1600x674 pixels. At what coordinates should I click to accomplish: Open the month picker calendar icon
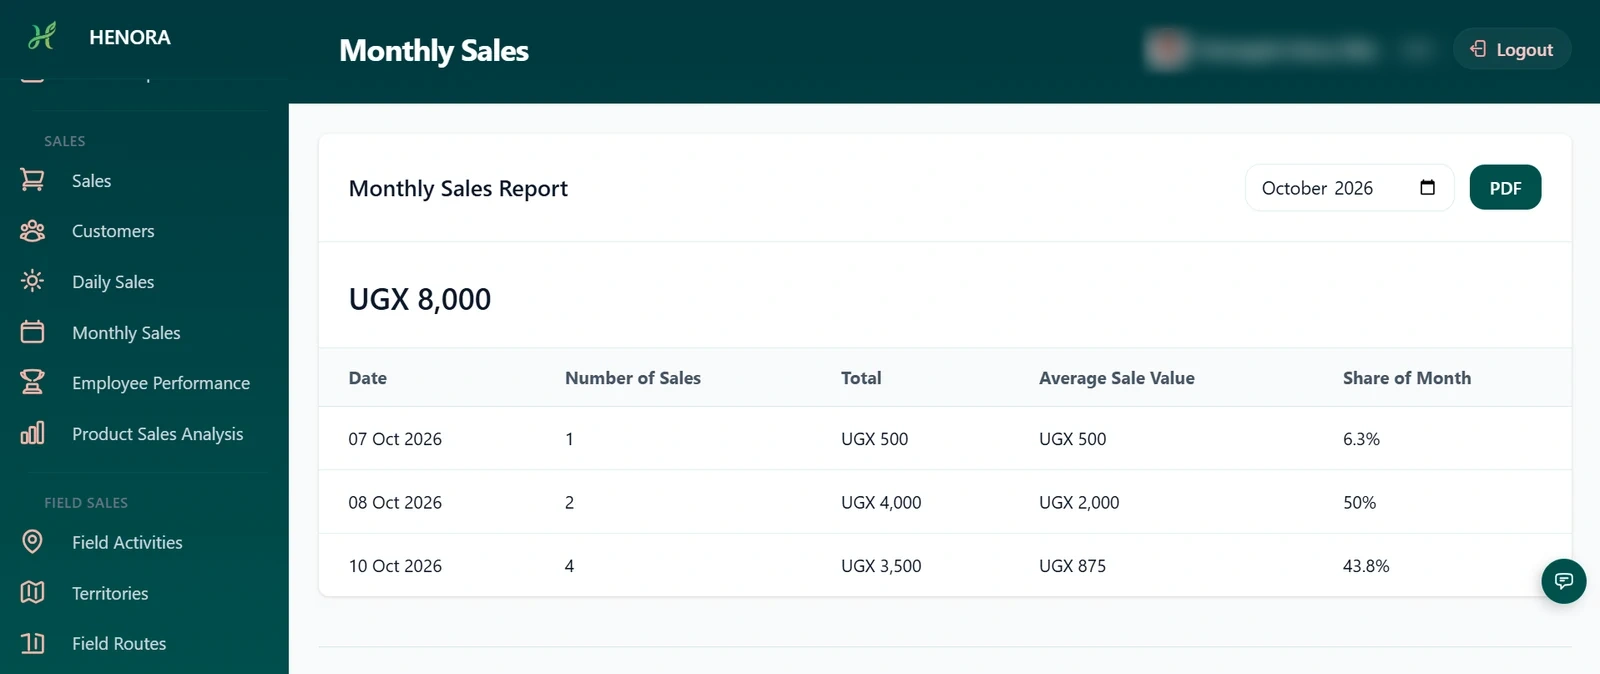pyautogui.click(x=1427, y=188)
